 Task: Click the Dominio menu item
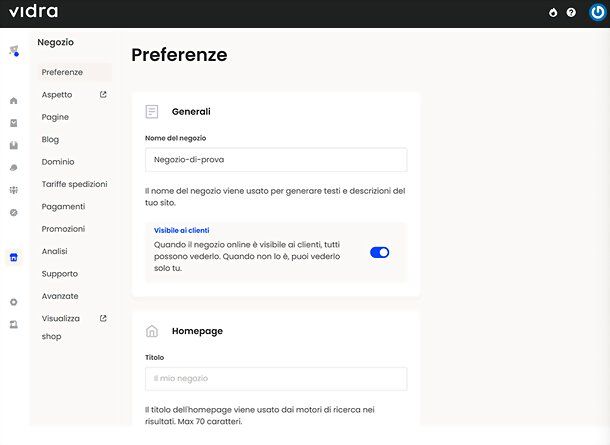(58, 162)
